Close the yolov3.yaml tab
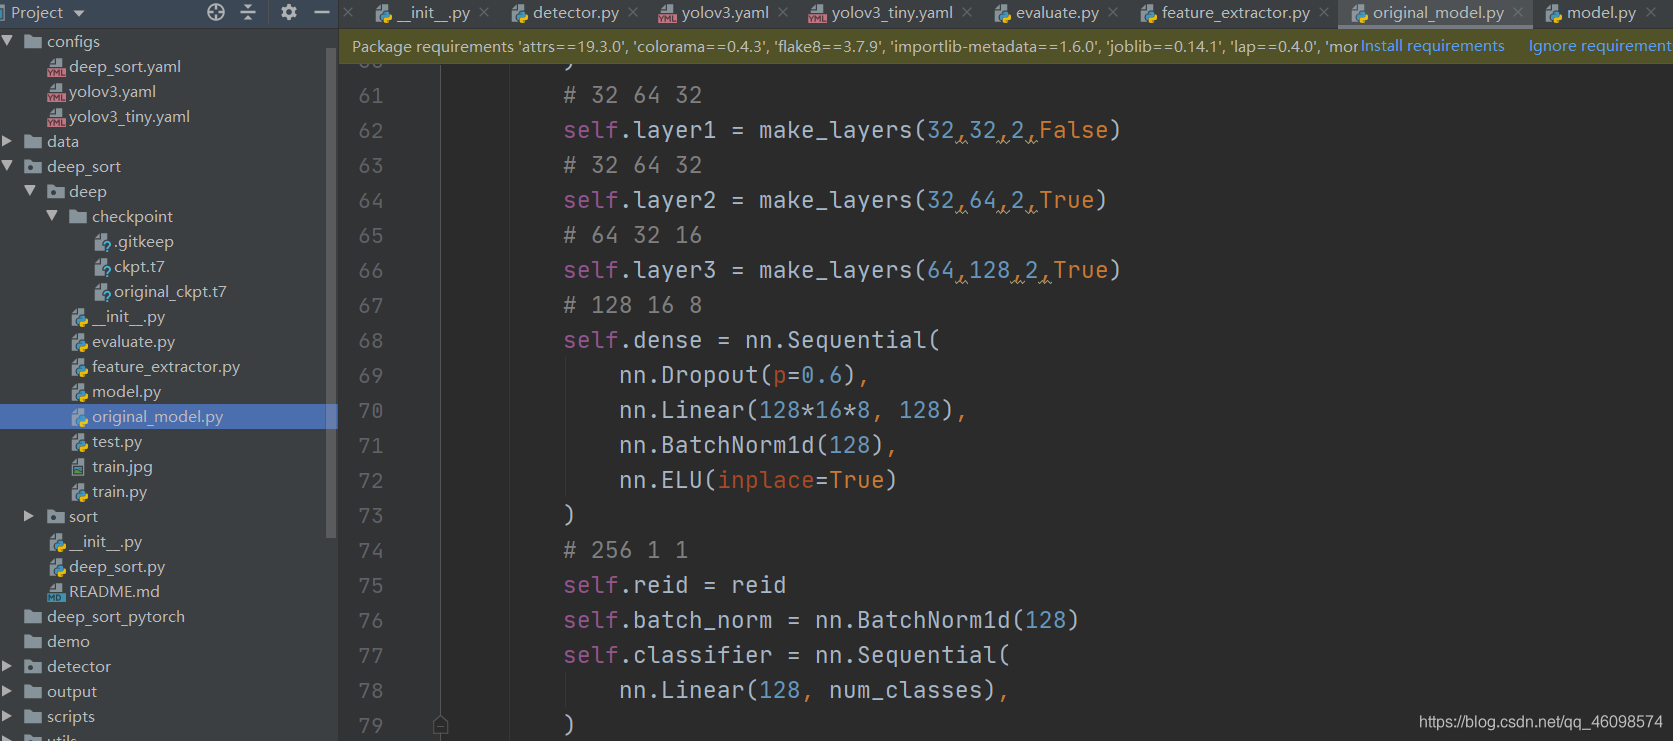 pyautogui.click(x=783, y=12)
